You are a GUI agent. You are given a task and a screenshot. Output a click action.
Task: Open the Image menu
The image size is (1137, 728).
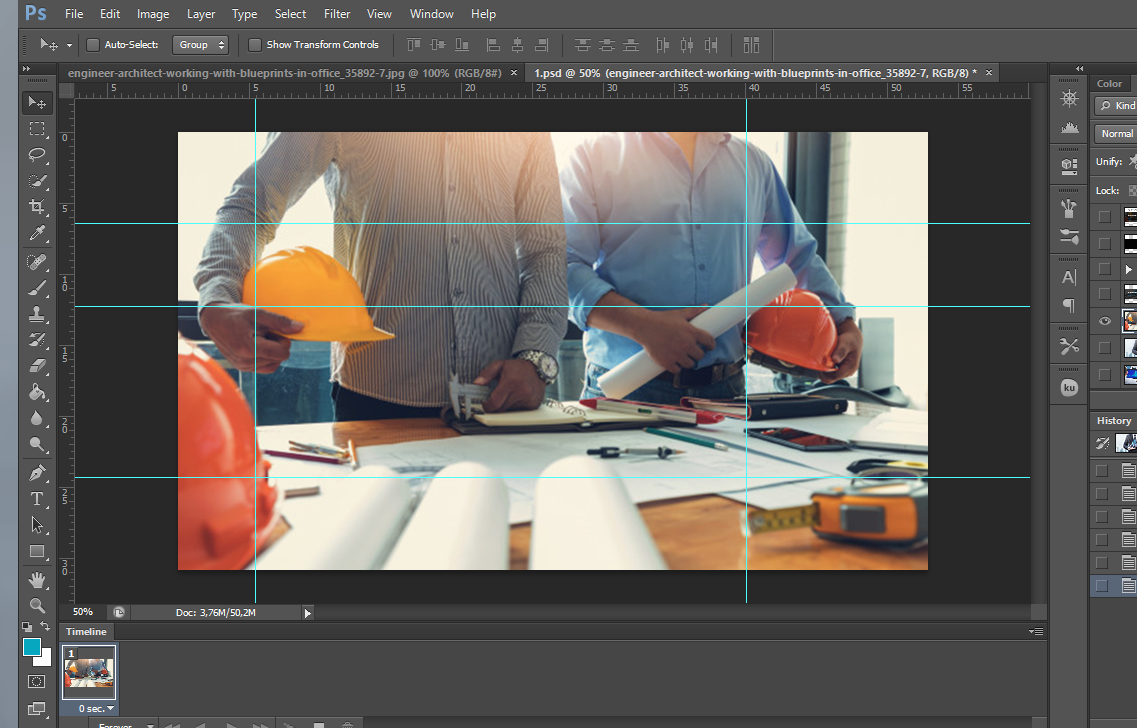click(153, 14)
